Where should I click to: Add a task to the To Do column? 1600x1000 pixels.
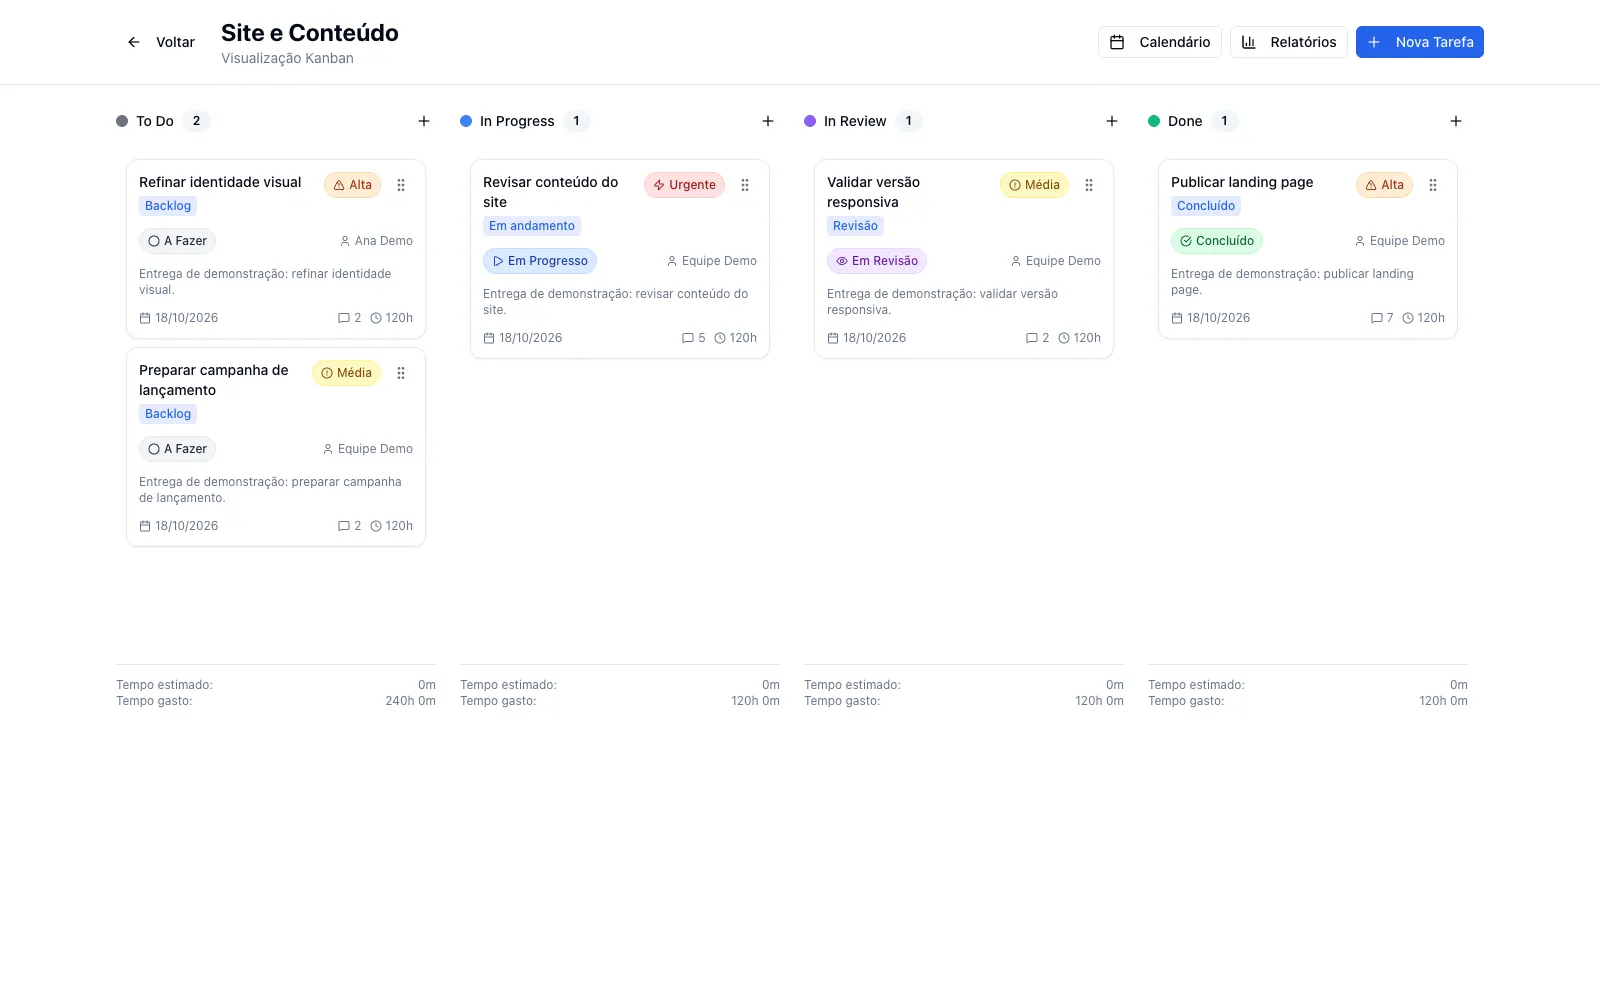(x=424, y=121)
